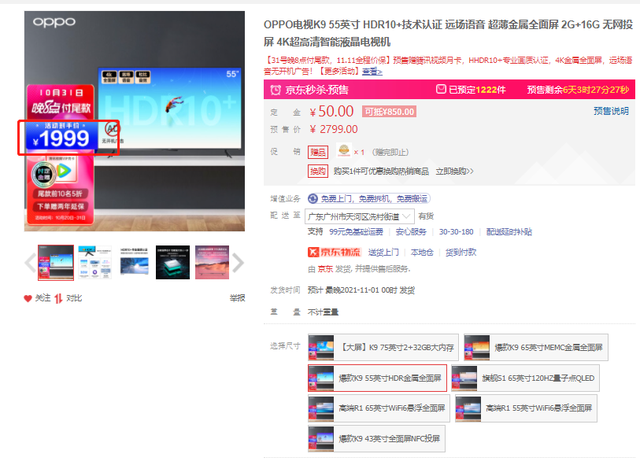Click the deposit price ¥50.00
This screenshot has height=465, width=640.
coord(331,111)
